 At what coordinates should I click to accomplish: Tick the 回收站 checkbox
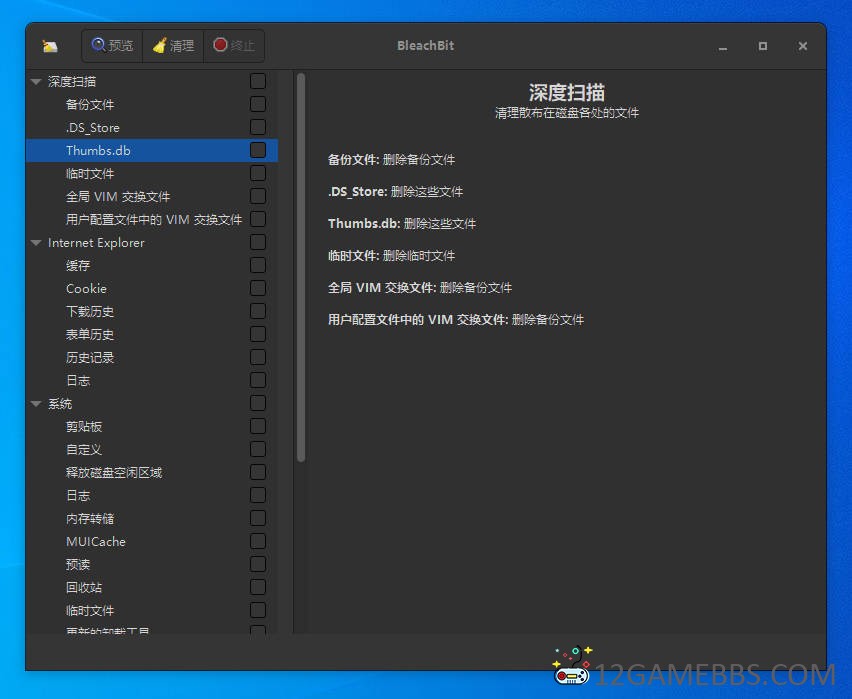[258, 587]
